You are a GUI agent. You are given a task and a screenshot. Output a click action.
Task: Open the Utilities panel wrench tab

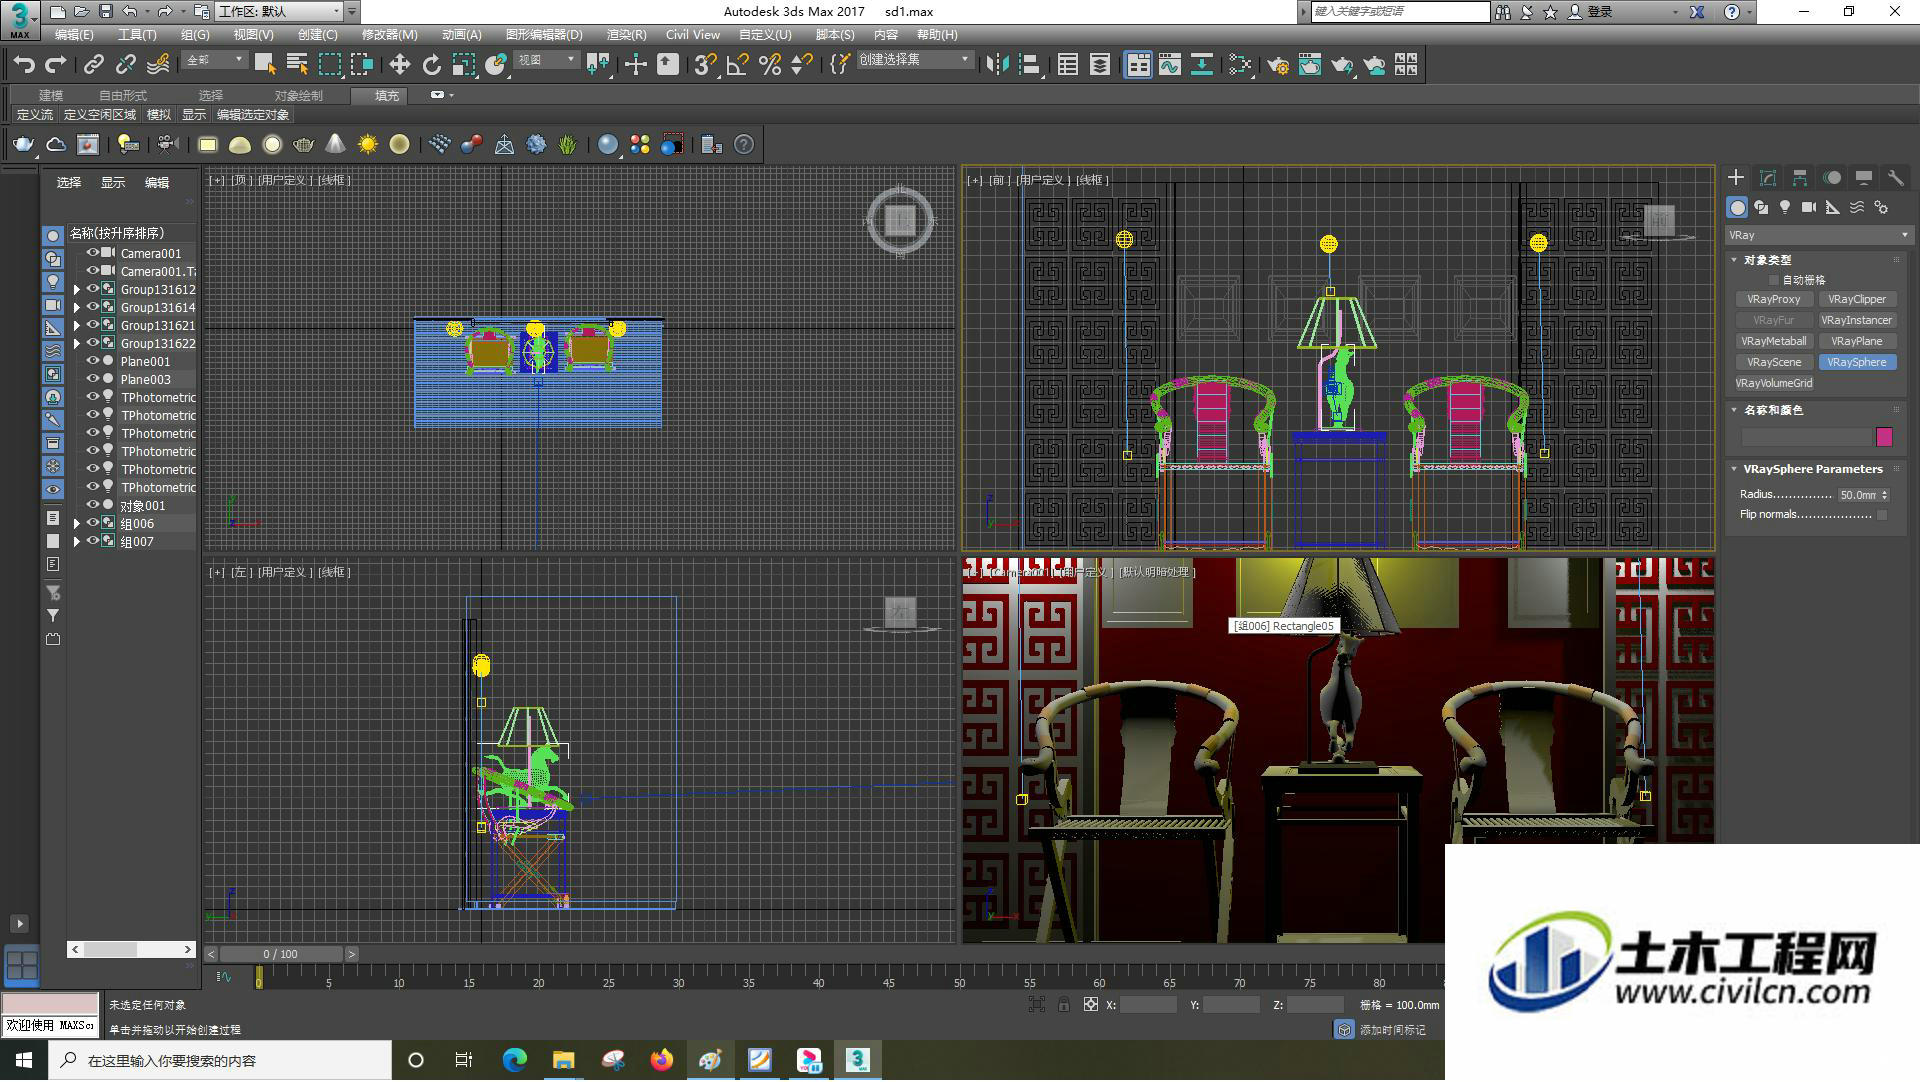pos(1895,177)
